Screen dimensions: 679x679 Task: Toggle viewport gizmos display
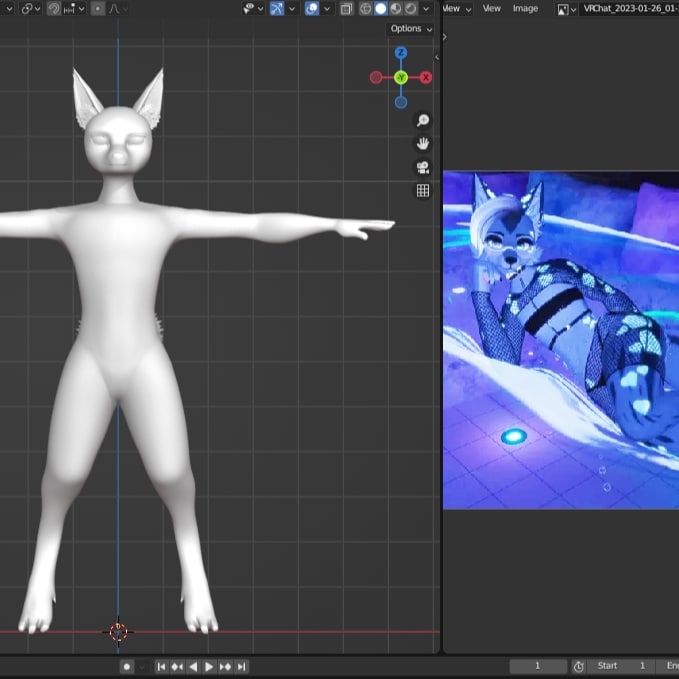coord(277,9)
